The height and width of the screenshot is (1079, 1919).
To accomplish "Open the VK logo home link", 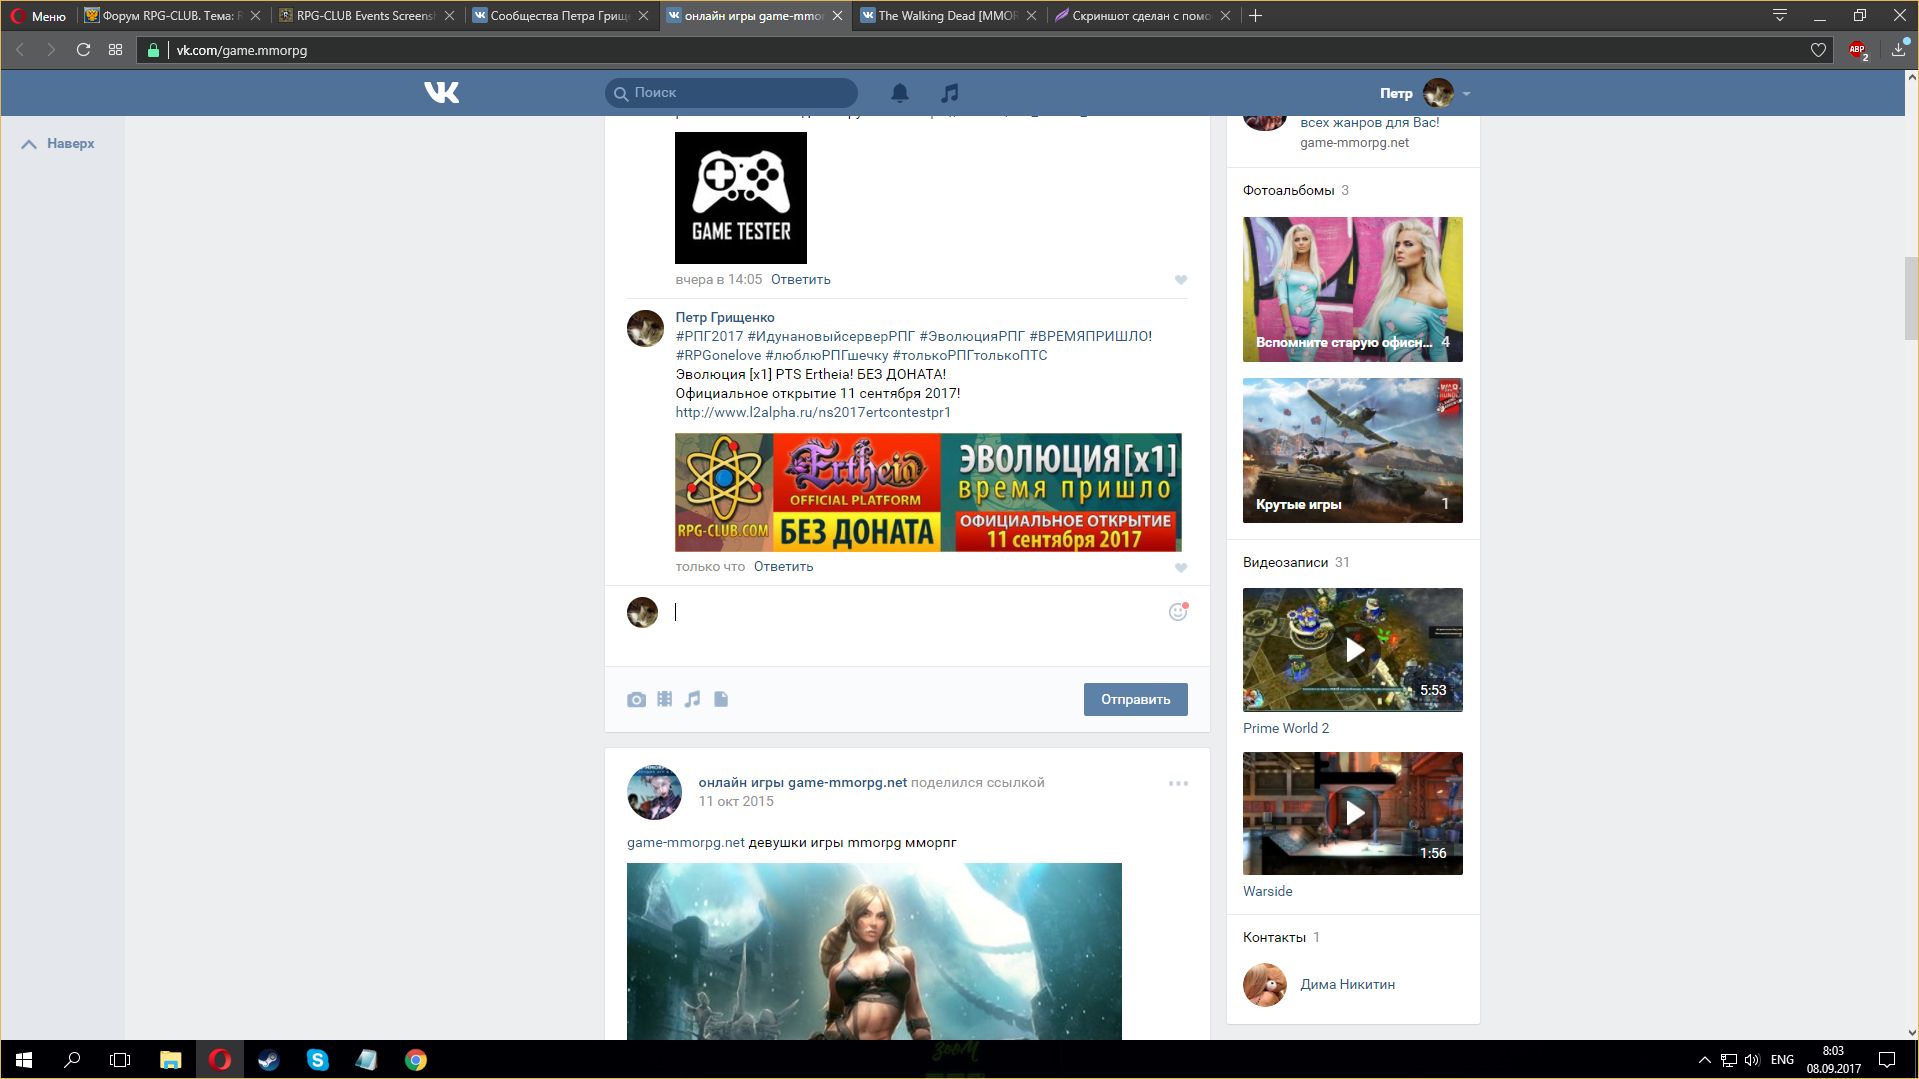I will [441, 93].
